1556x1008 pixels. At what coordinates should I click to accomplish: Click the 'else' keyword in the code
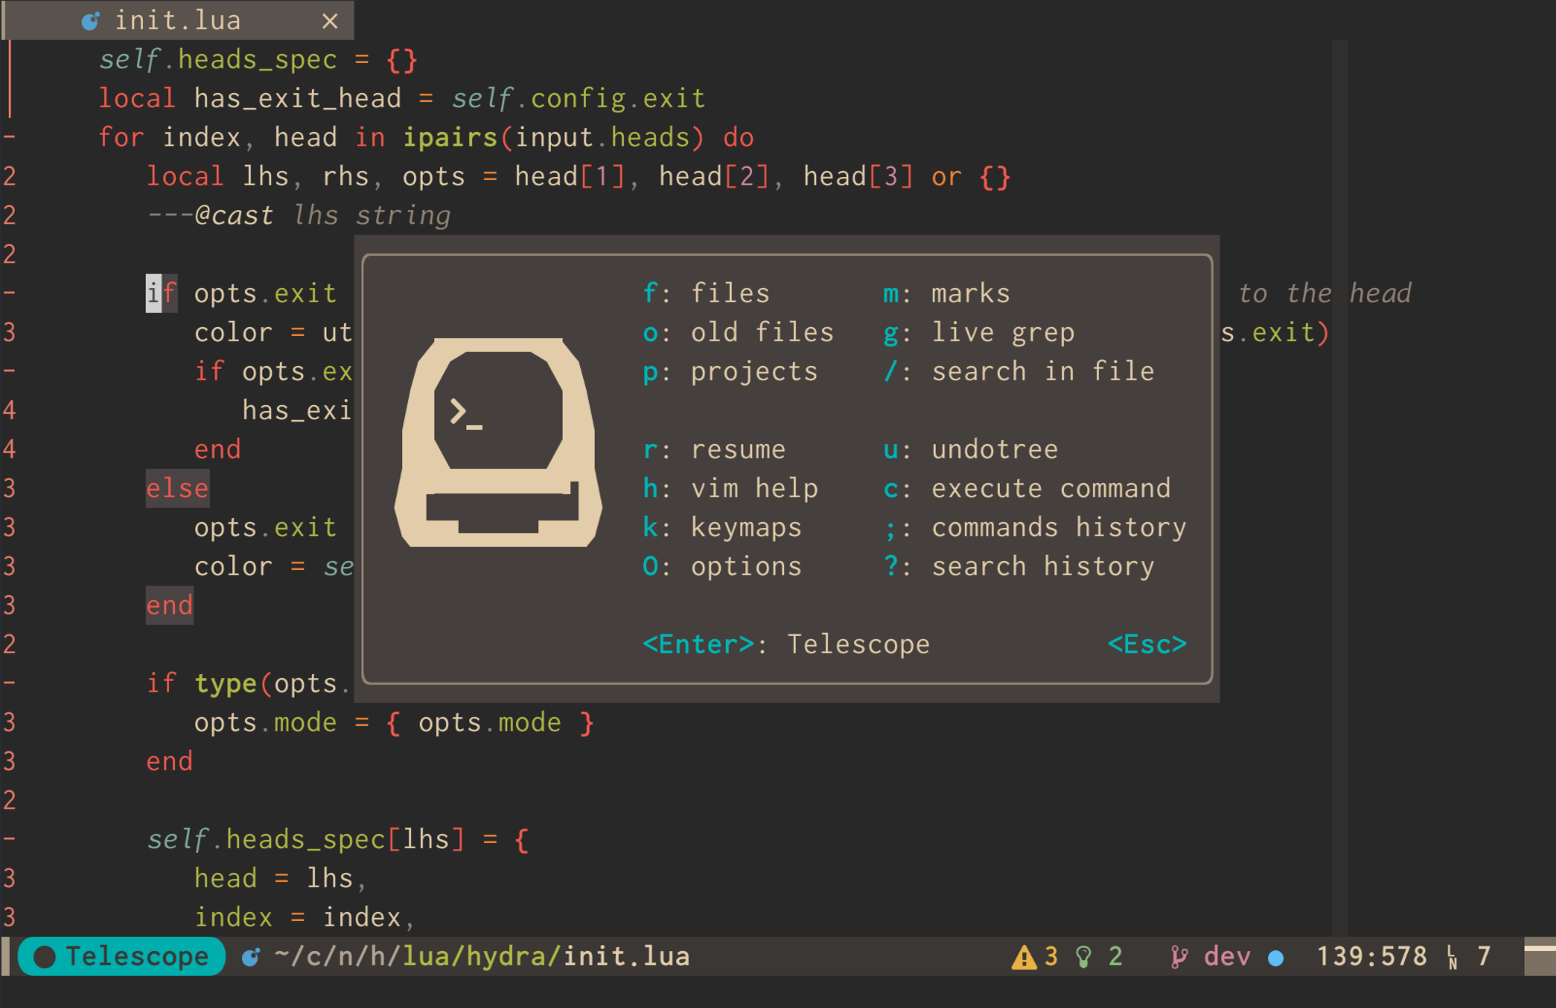coord(178,488)
